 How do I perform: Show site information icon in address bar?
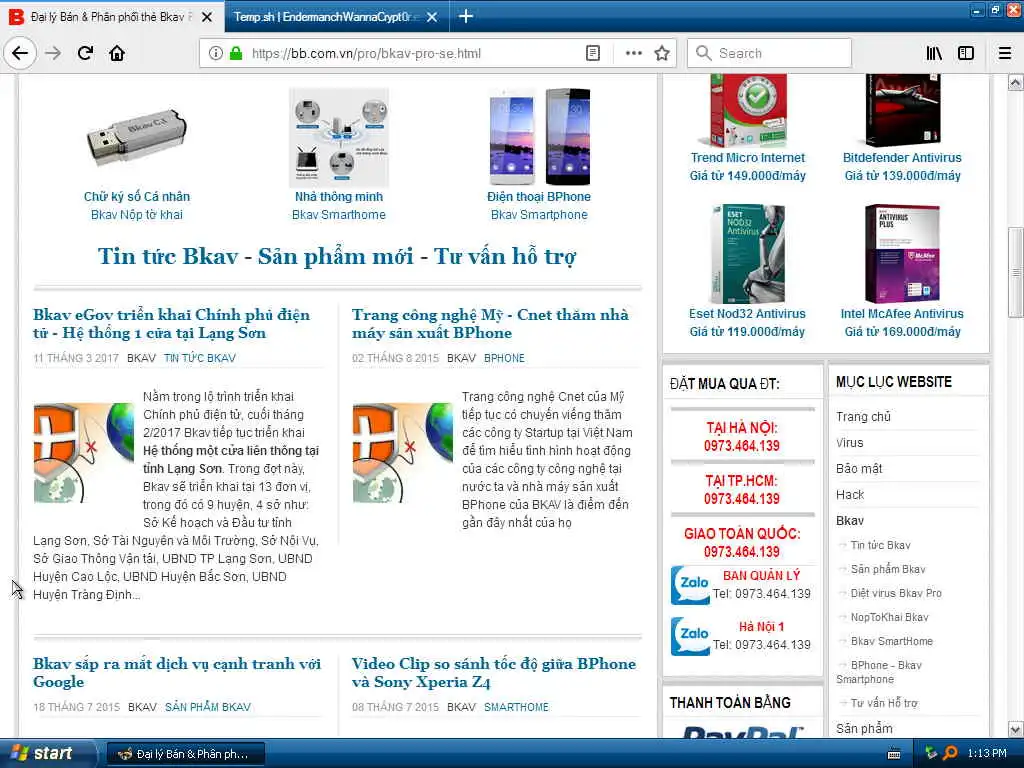pyautogui.click(x=216, y=53)
